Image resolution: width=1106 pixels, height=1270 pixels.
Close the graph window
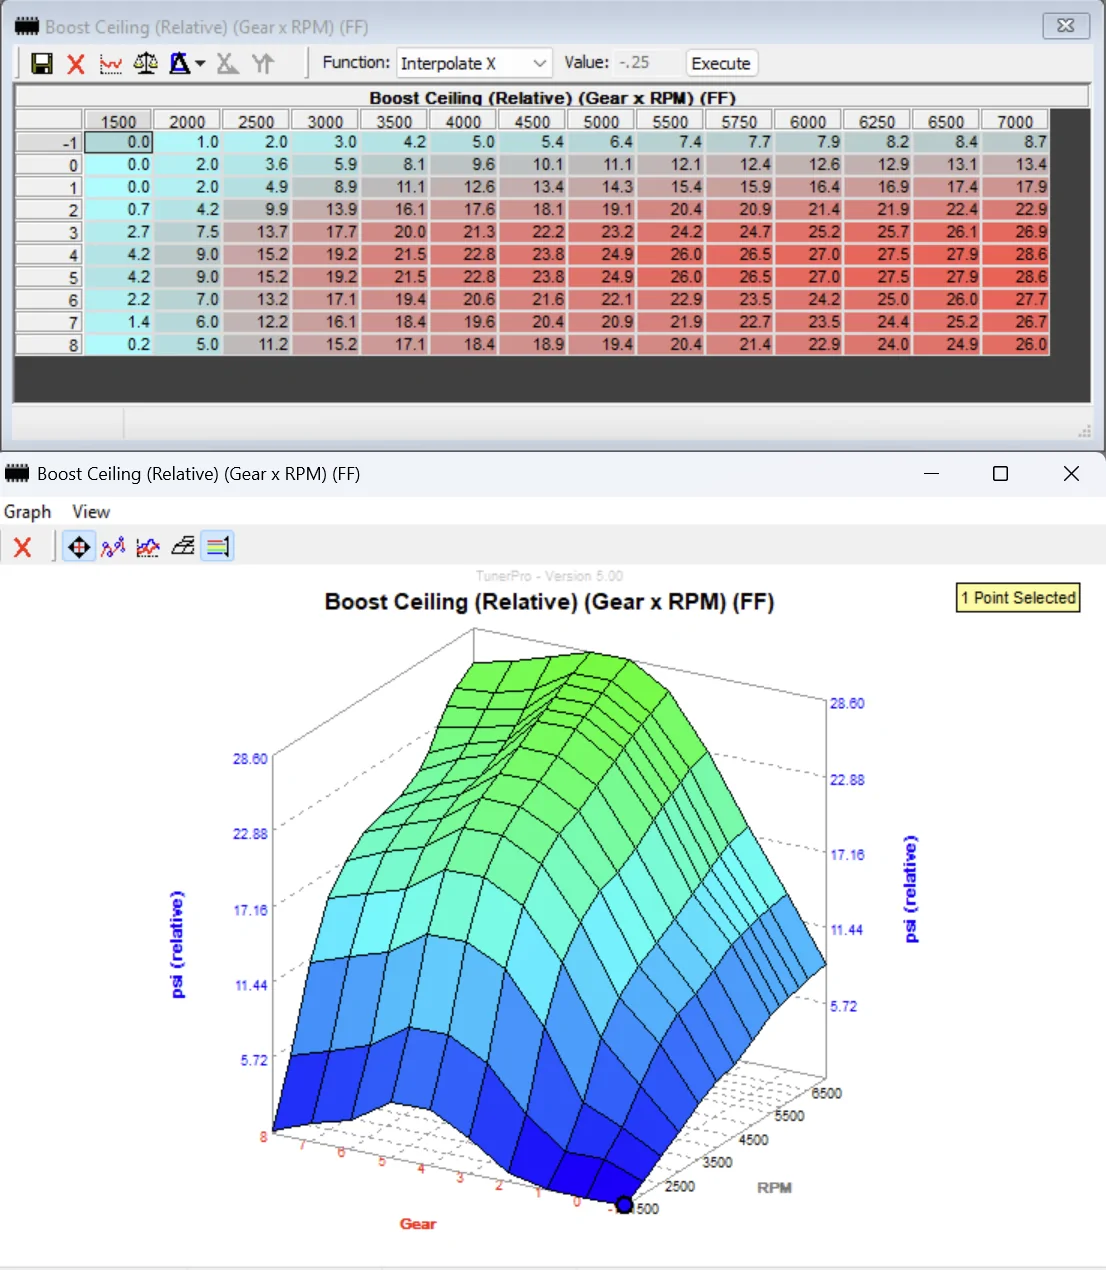tap(1071, 474)
